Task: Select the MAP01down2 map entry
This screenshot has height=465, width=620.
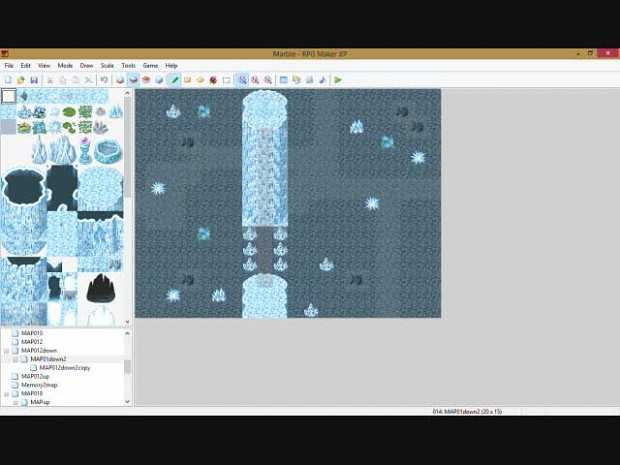Action: click(x=48, y=359)
